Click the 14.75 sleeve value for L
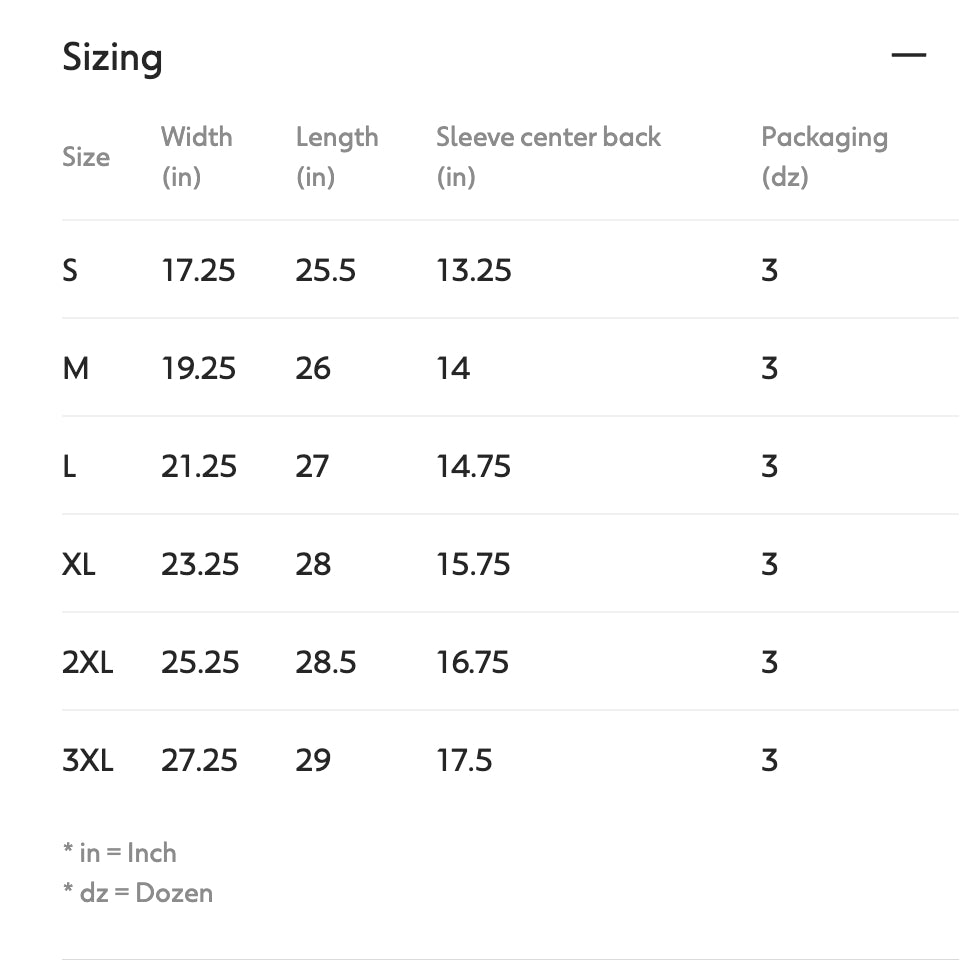 pos(474,466)
